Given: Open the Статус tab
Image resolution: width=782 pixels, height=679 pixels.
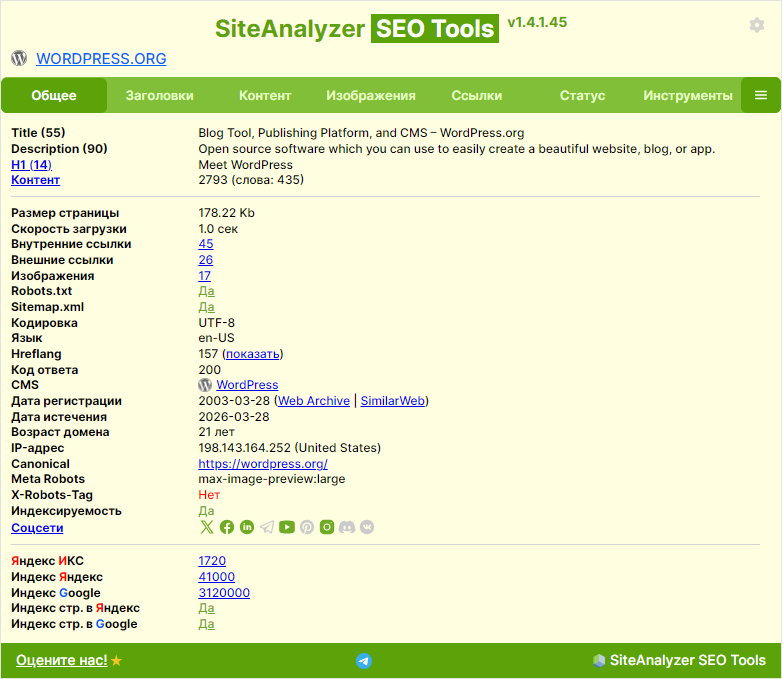Looking at the screenshot, I should 582,95.
